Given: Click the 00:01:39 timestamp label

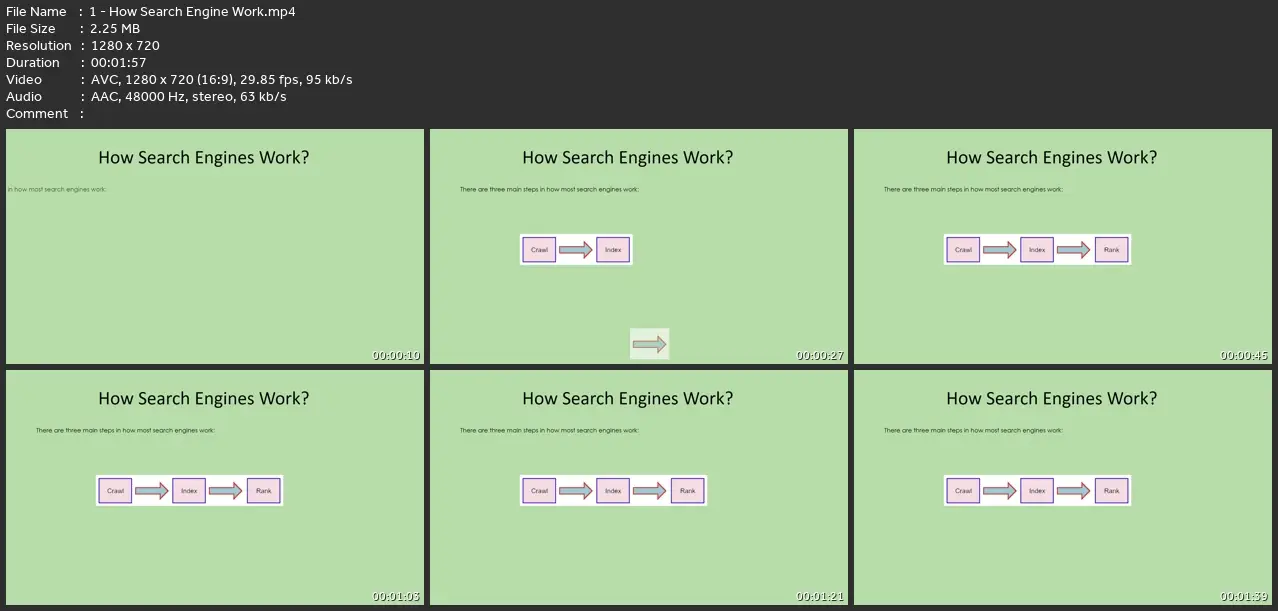Looking at the screenshot, I should click(x=1243, y=597).
